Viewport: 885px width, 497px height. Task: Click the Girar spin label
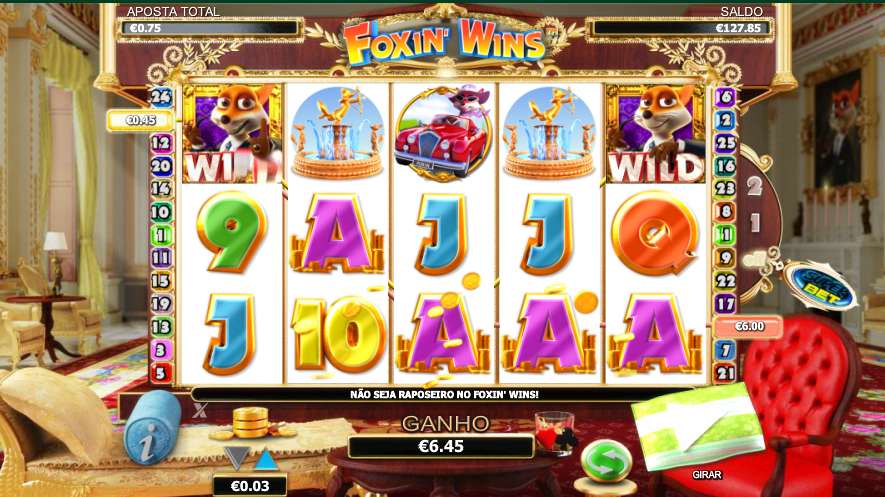click(707, 475)
